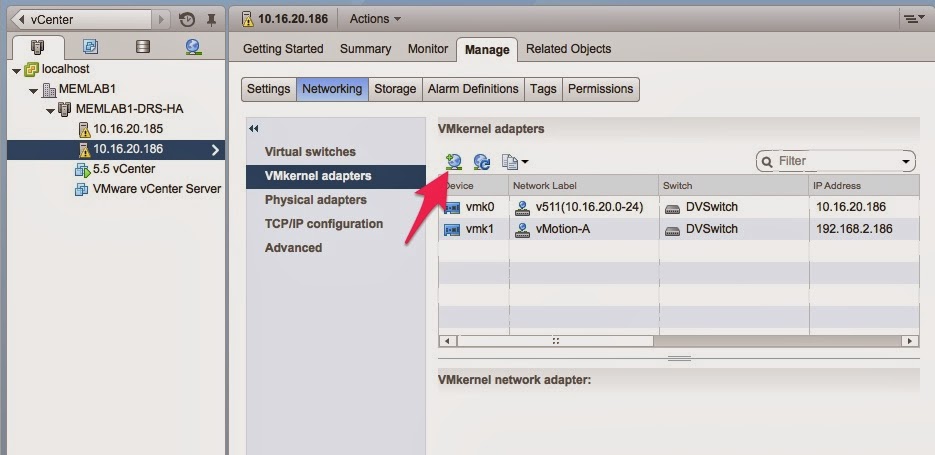Screen dimensions: 935x455
Task: Sort by the Switch column header
Action: [734, 185]
